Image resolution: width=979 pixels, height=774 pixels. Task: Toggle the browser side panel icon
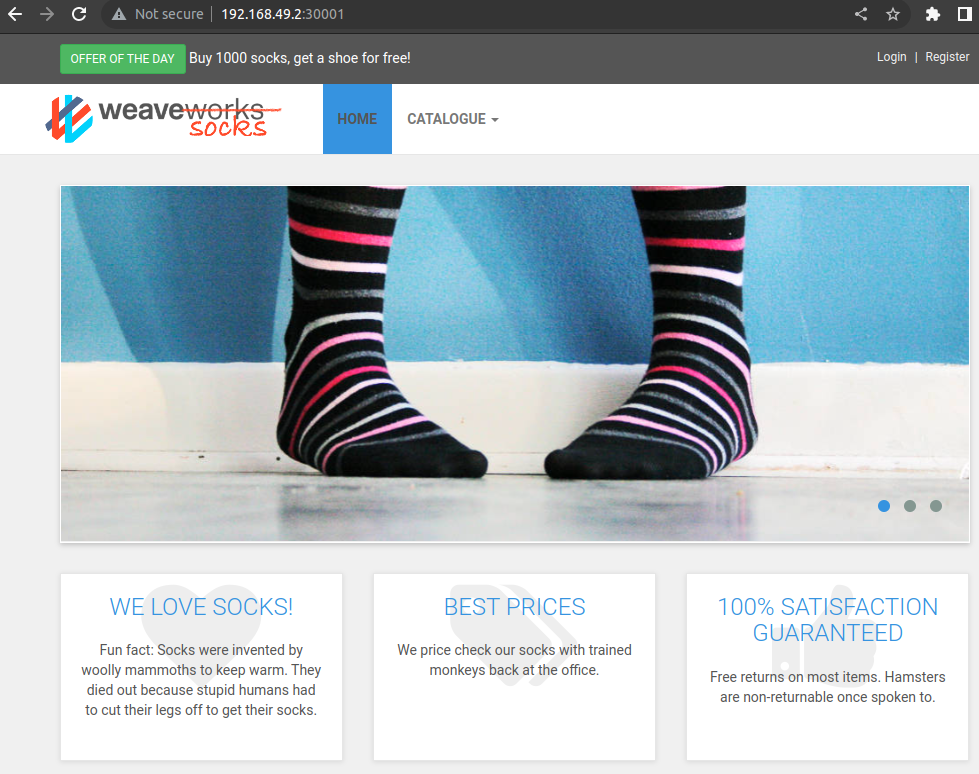tap(965, 14)
